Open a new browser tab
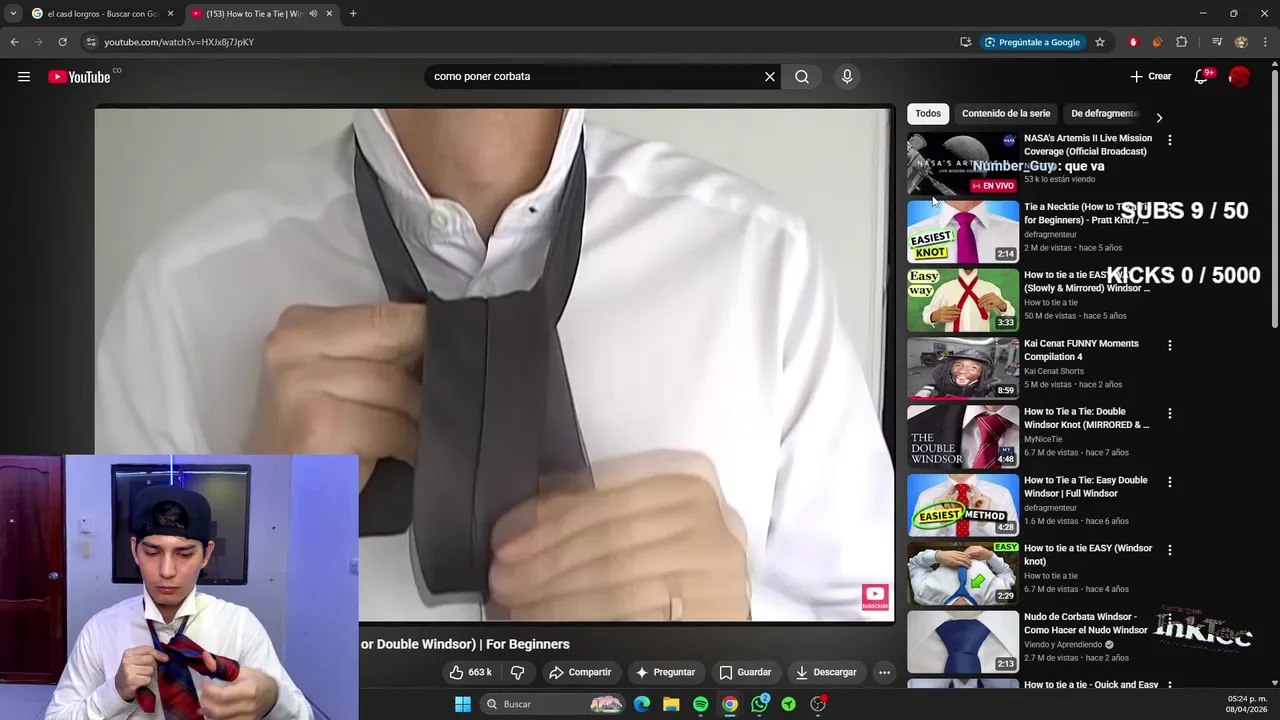This screenshot has width=1280, height=720. 353,14
